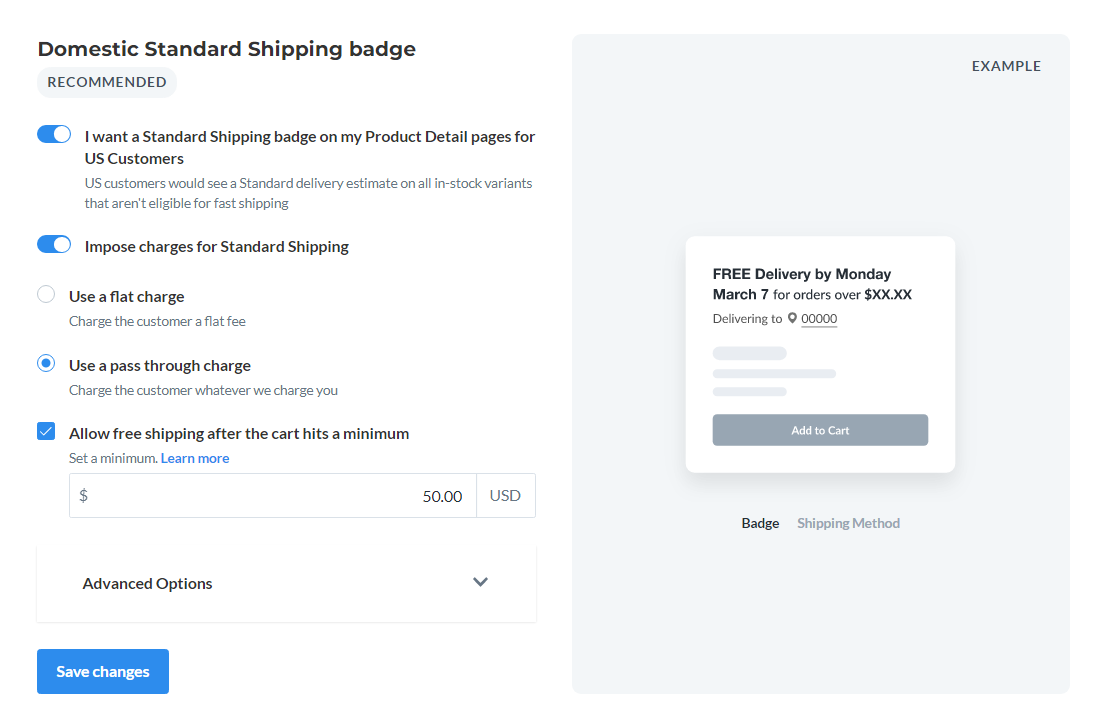The image size is (1096, 717).
Task: Toggle Standard Shipping badge for US Customers
Action: [54, 134]
